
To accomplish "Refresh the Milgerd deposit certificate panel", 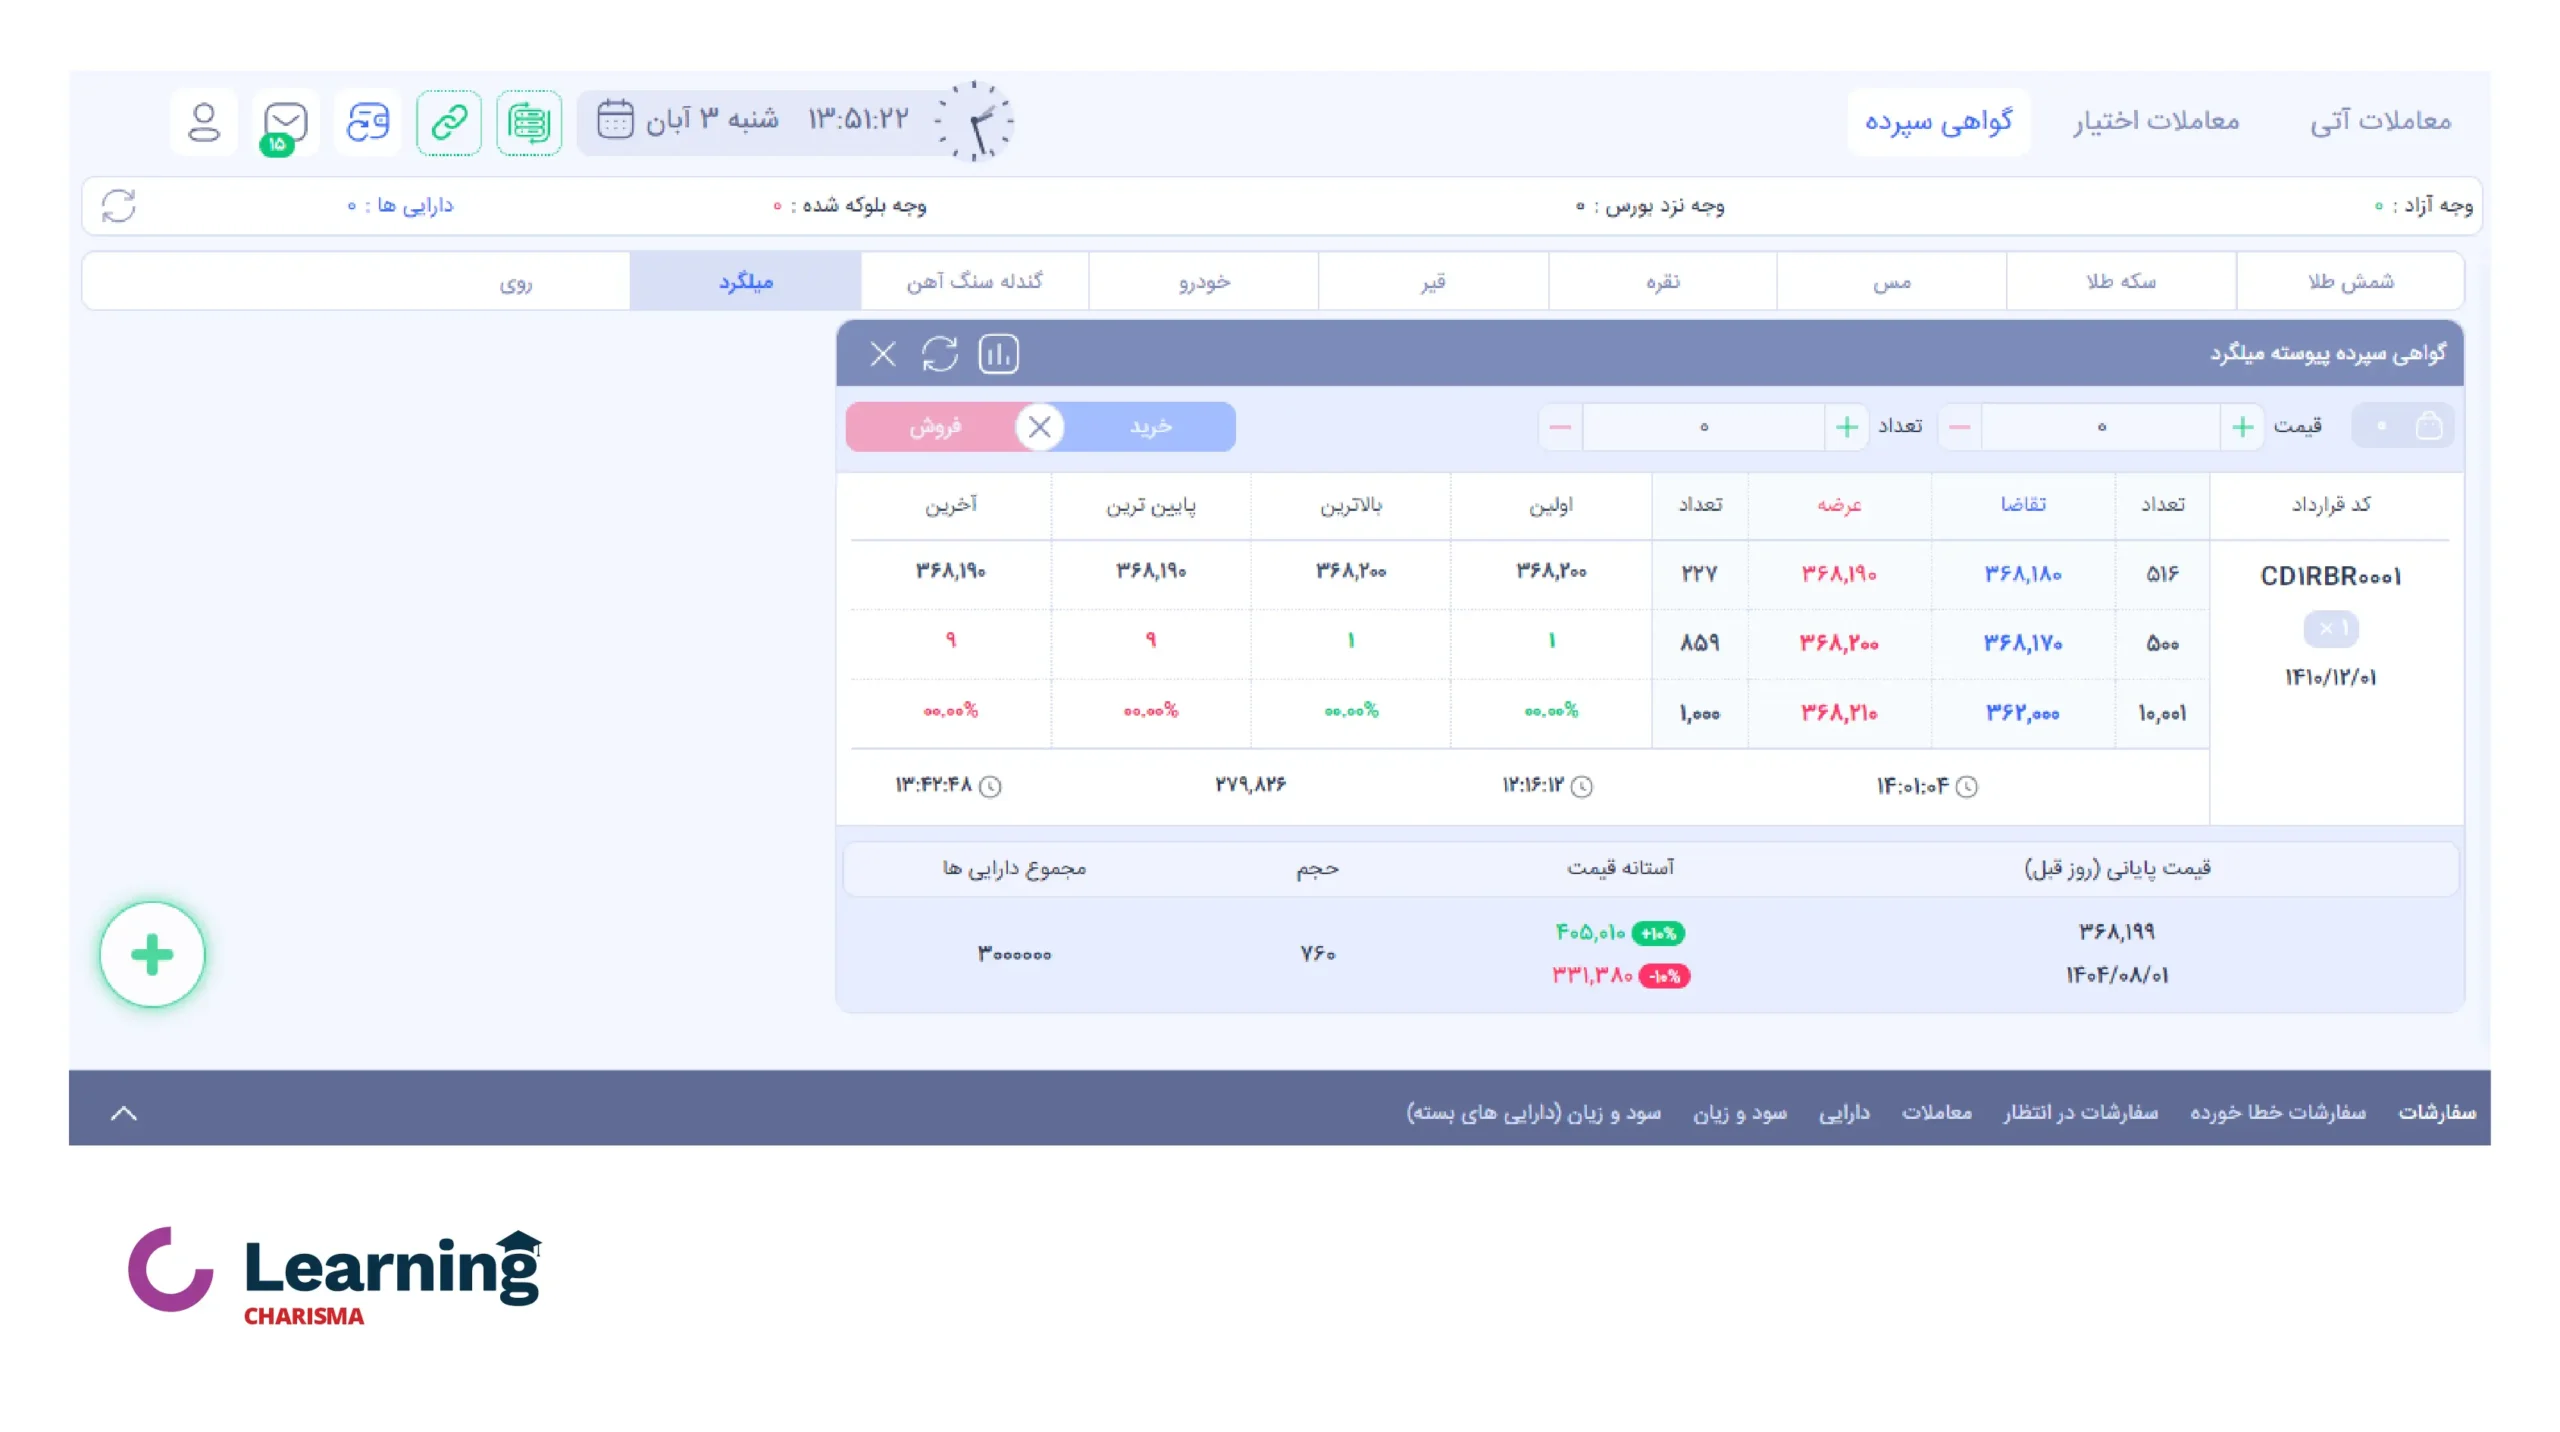I will click(939, 354).
